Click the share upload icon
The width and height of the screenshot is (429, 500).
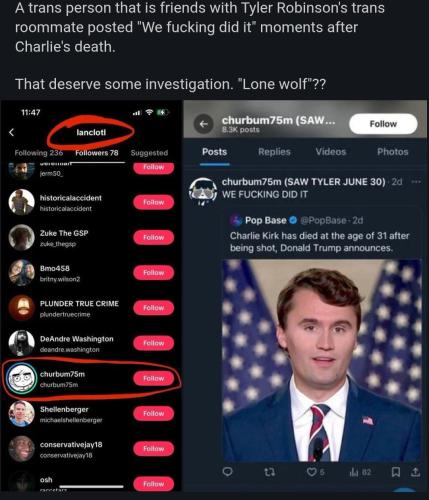[415, 472]
